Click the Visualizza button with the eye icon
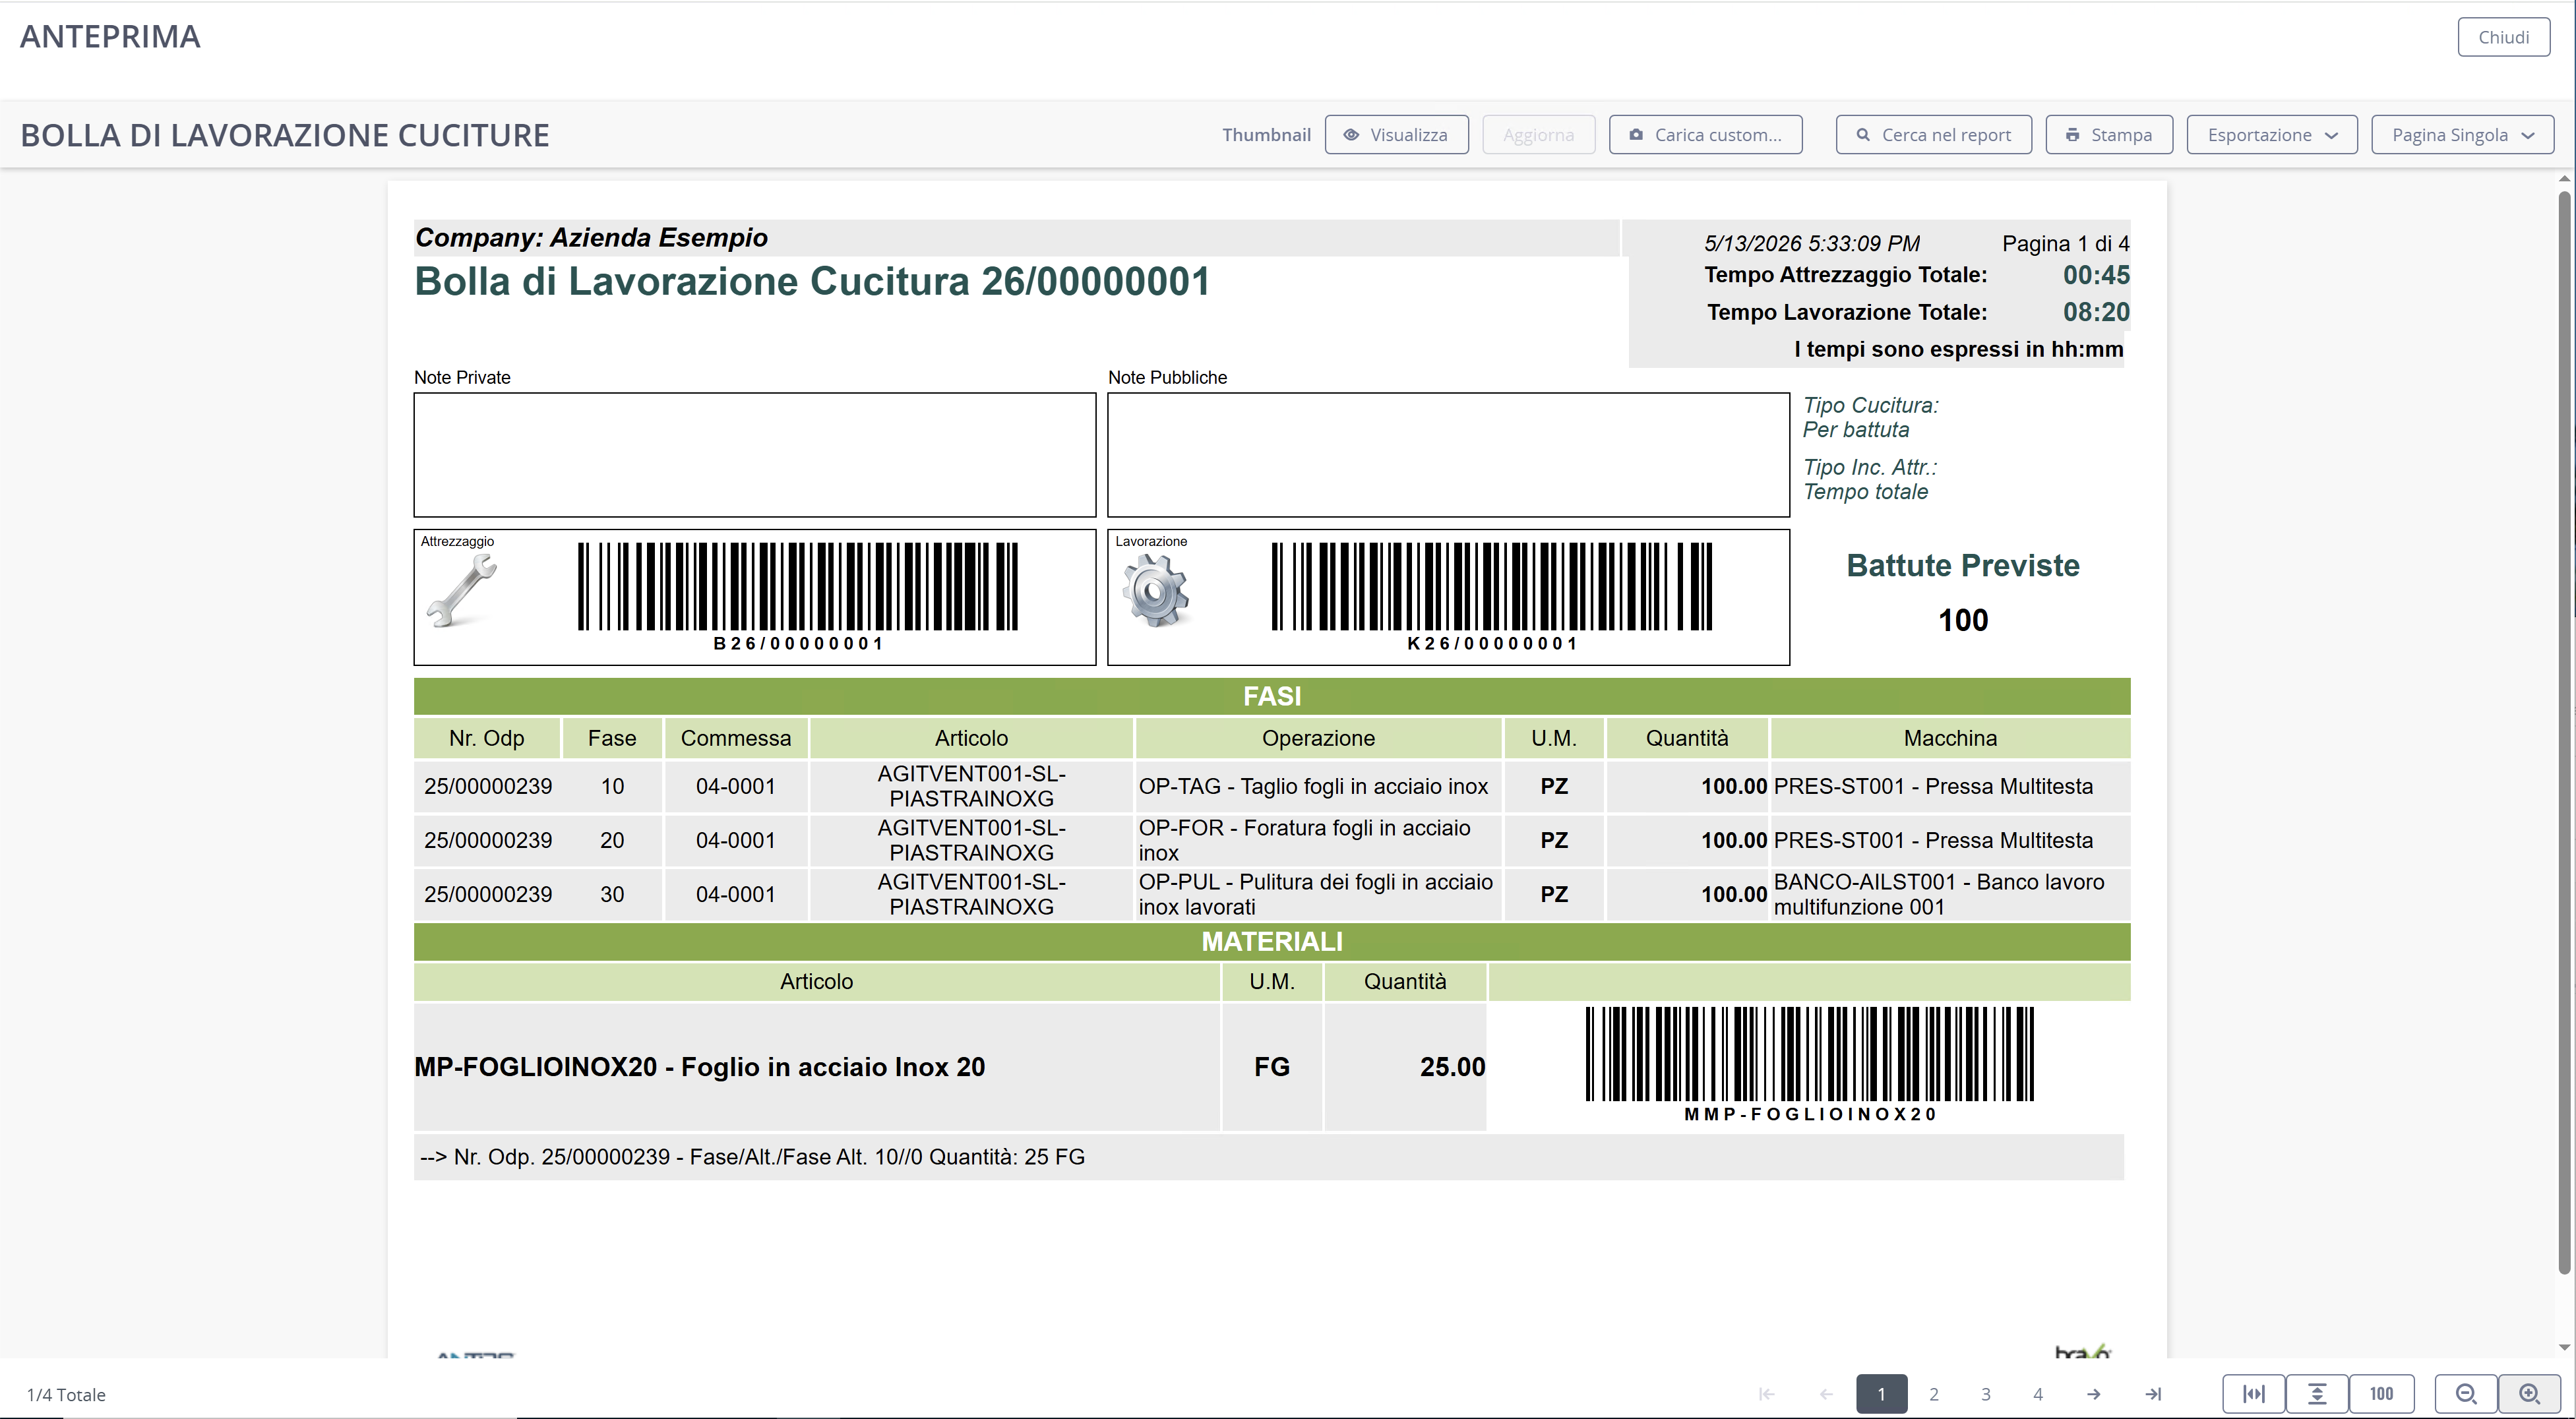2576x1419 pixels. 1396,134
